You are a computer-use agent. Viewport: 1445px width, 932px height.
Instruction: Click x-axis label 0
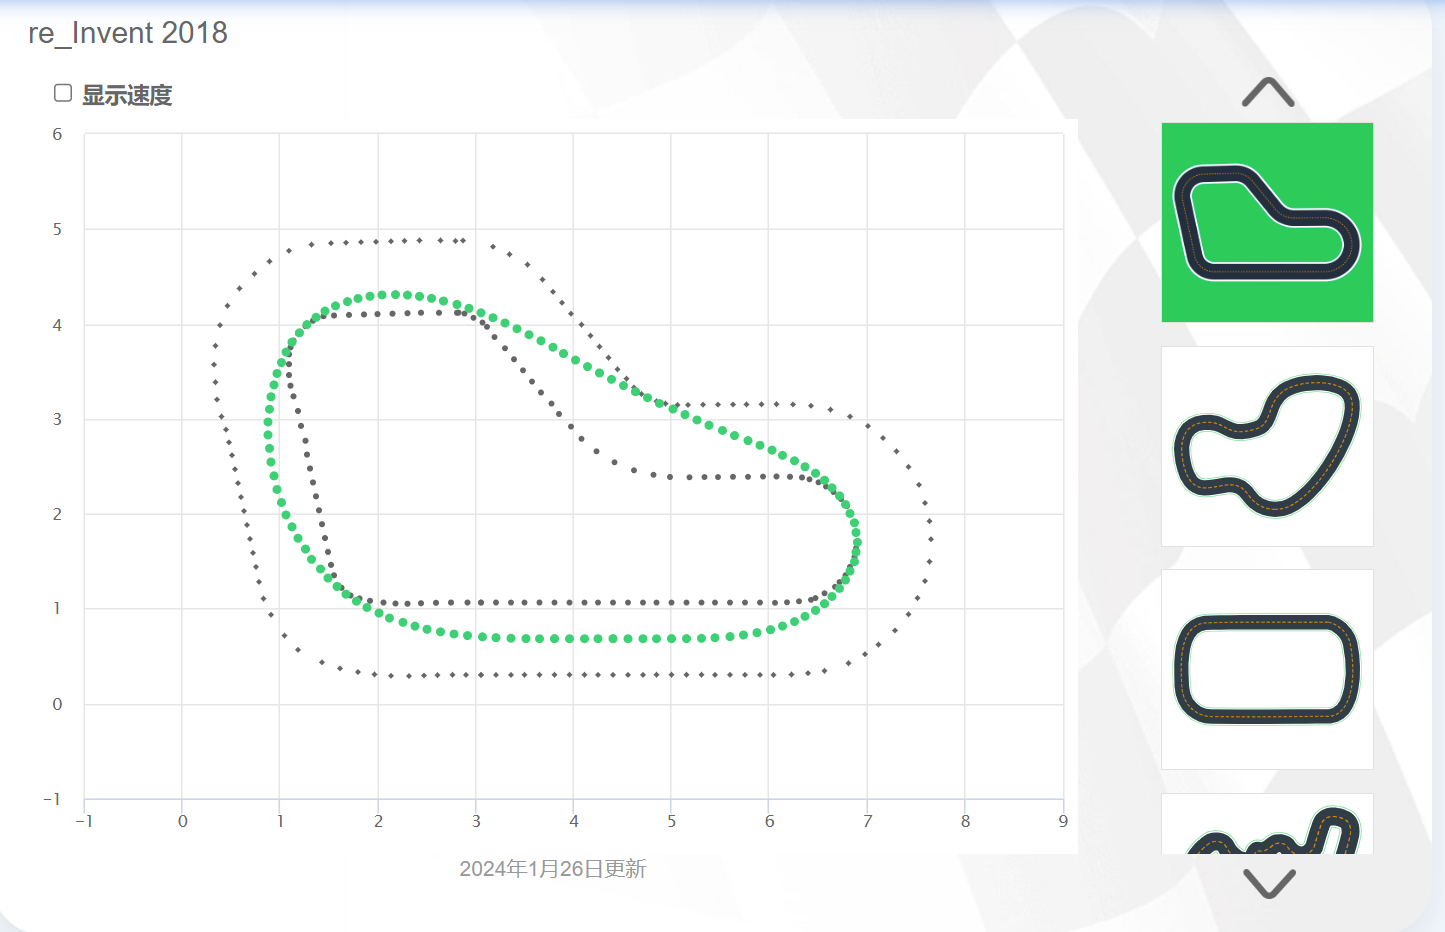pos(182,821)
